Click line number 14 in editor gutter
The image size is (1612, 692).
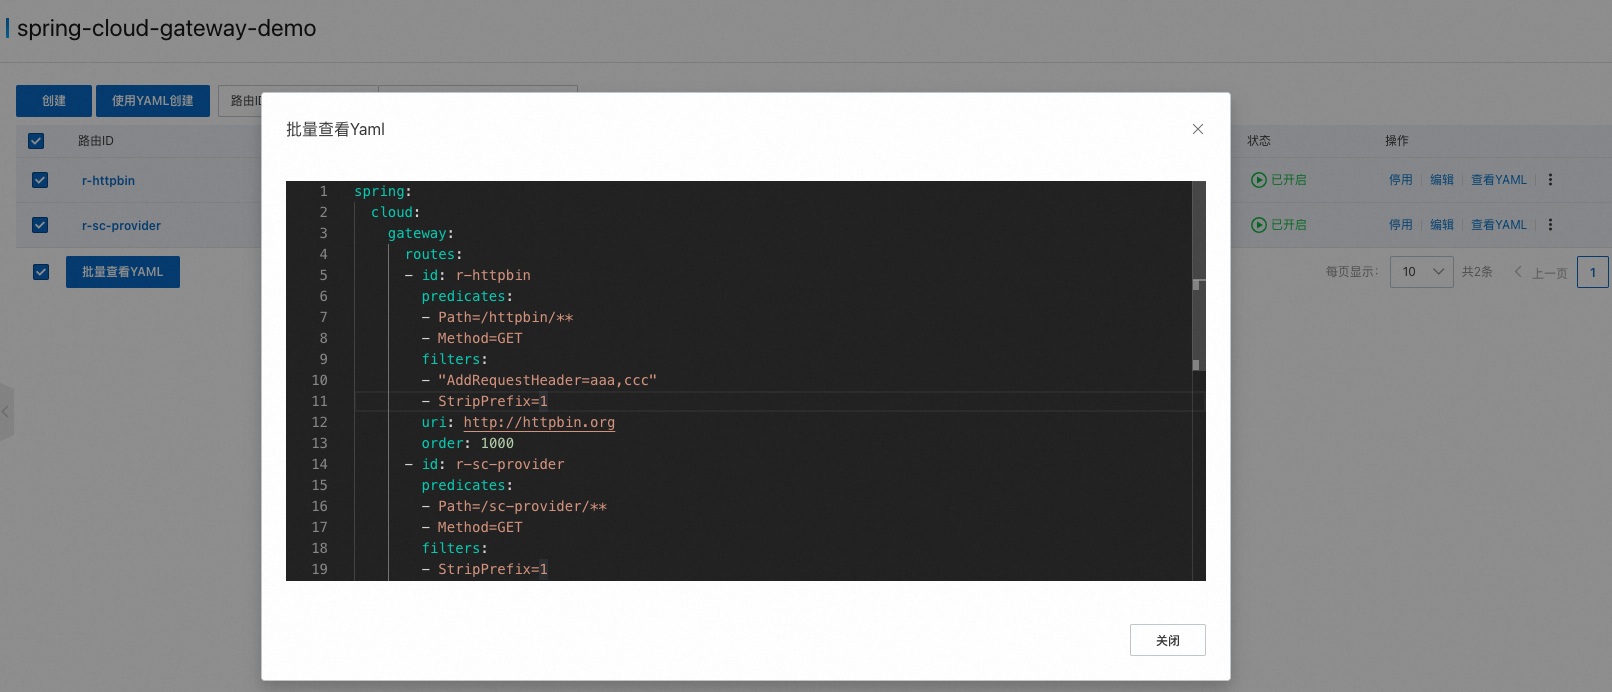pyautogui.click(x=320, y=465)
